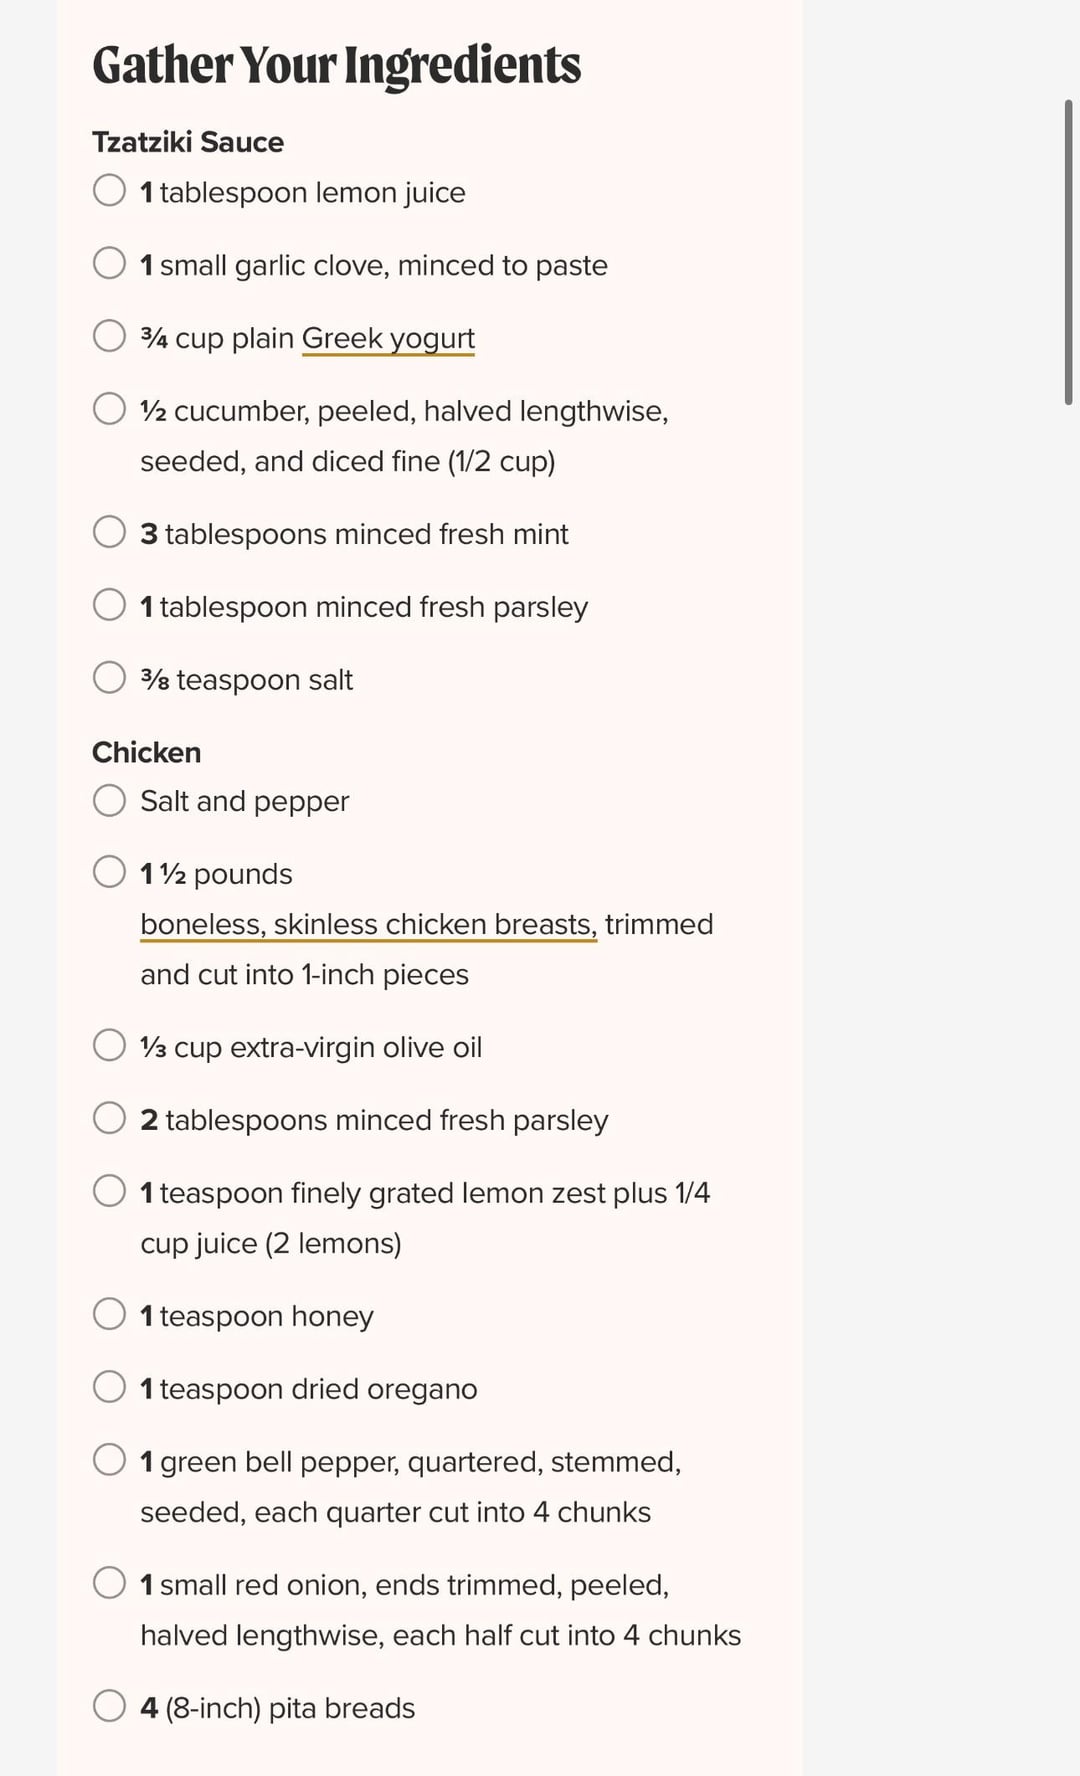Tick 2 tablespoons minced fresh parsley
Viewport: 1080px width, 1776px height.
109,1118
